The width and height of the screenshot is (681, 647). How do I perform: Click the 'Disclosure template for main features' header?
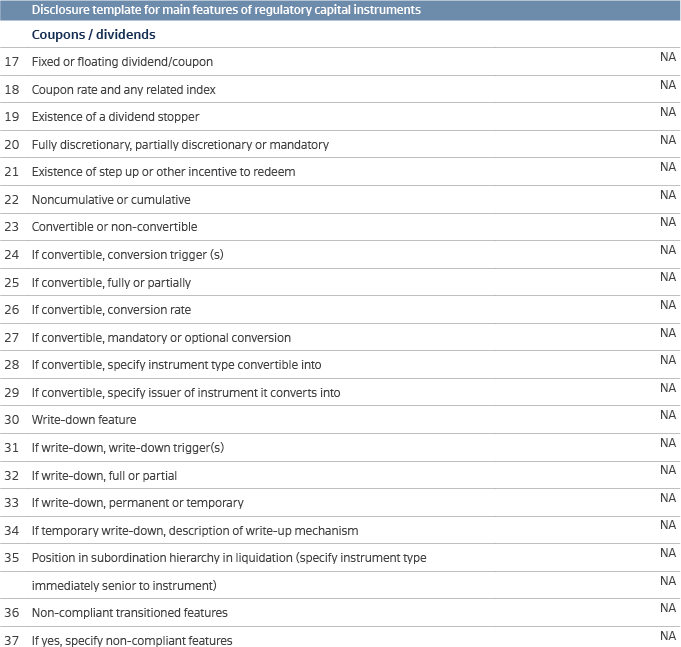point(225,10)
